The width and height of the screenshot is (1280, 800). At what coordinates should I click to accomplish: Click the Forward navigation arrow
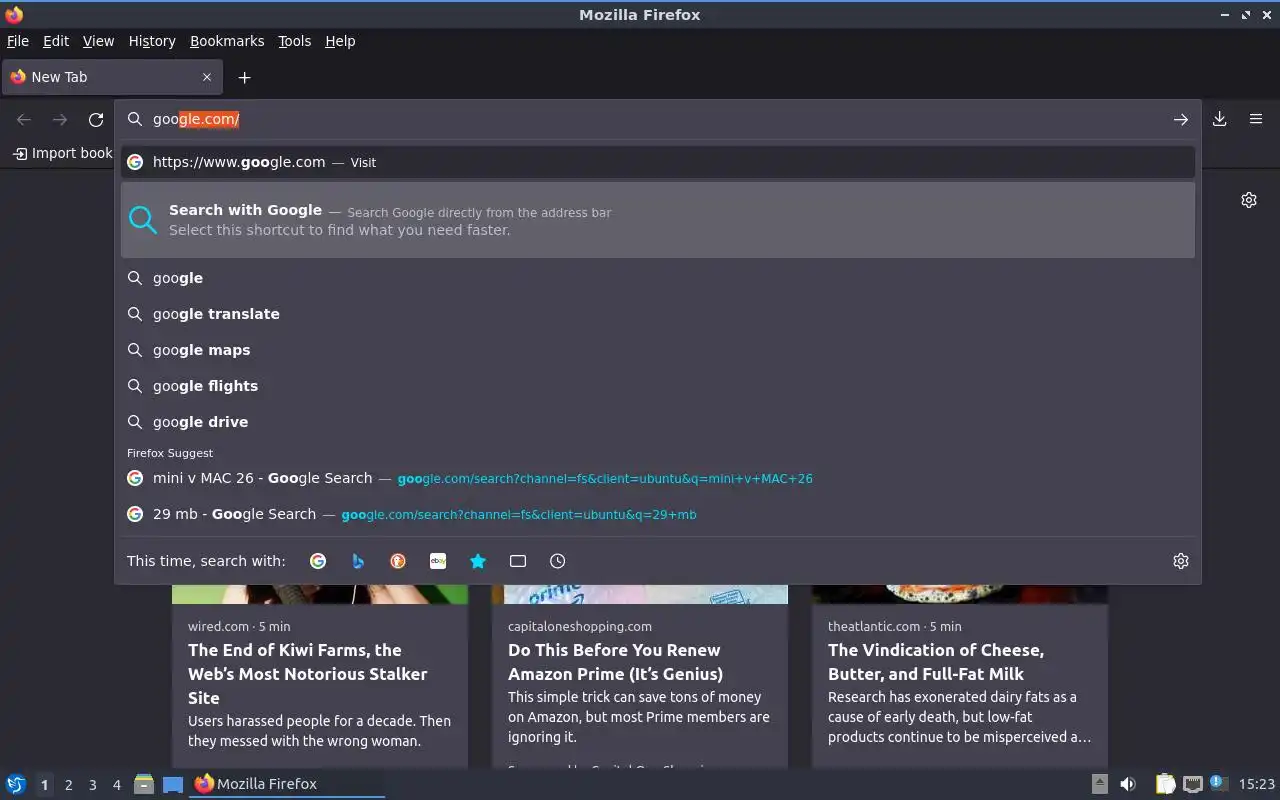click(x=60, y=119)
